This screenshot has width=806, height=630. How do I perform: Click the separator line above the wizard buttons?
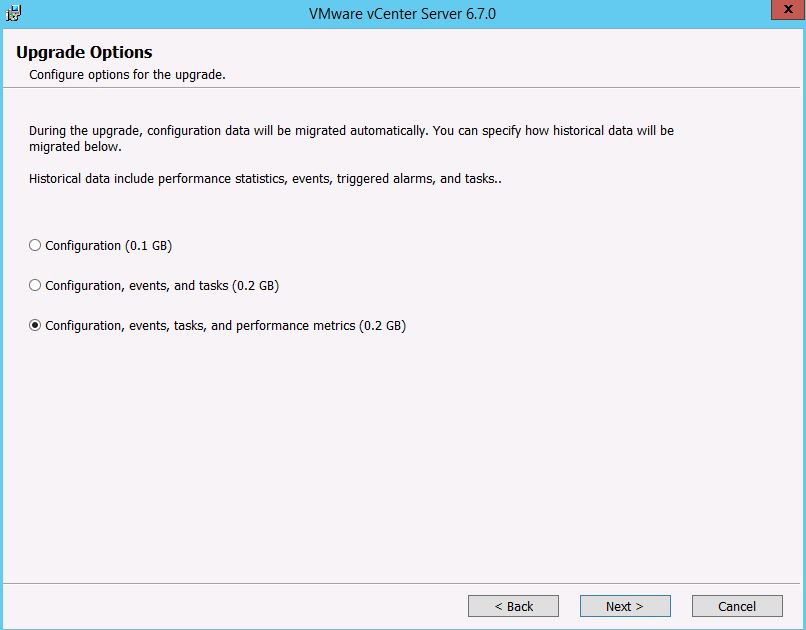(x=400, y=583)
